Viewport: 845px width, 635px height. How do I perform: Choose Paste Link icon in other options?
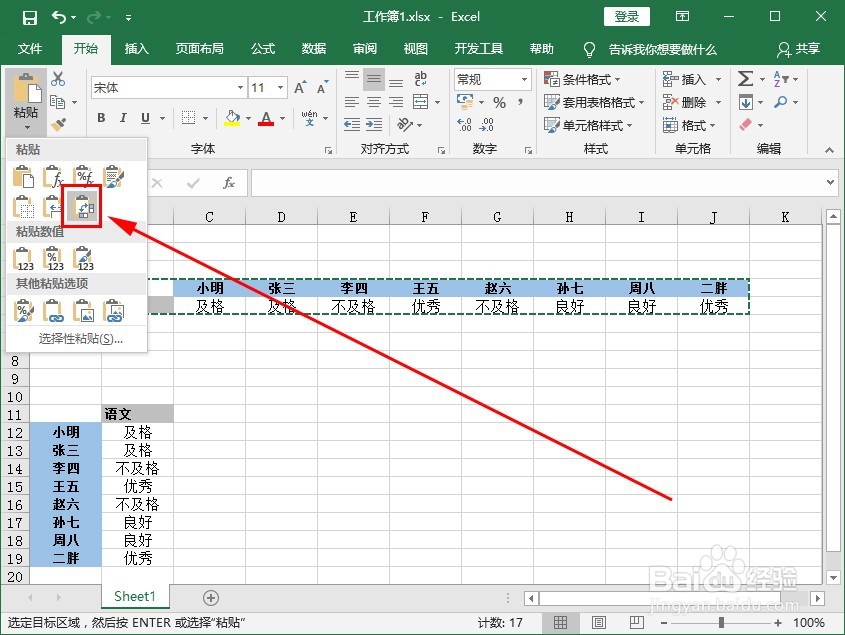pyautogui.click(x=53, y=310)
